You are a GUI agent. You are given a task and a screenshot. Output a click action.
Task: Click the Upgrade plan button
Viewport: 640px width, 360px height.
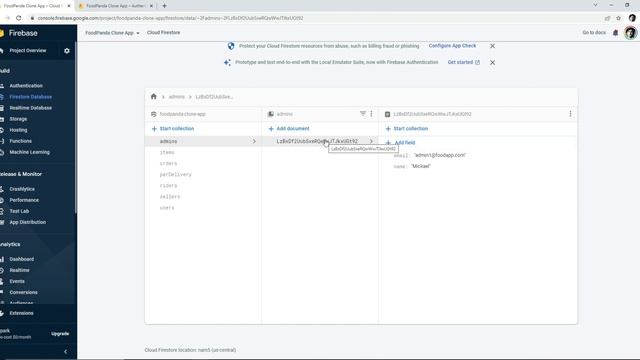pos(60,333)
